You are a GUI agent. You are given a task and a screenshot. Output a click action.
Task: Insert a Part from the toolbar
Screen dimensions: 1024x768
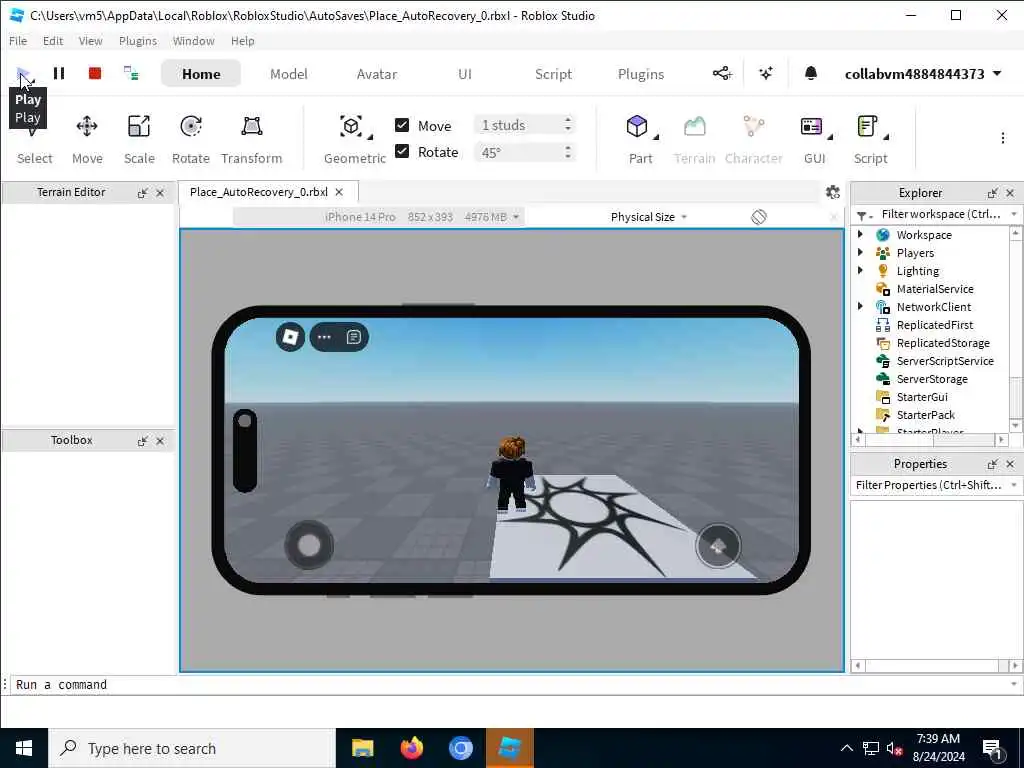[x=640, y=139]
